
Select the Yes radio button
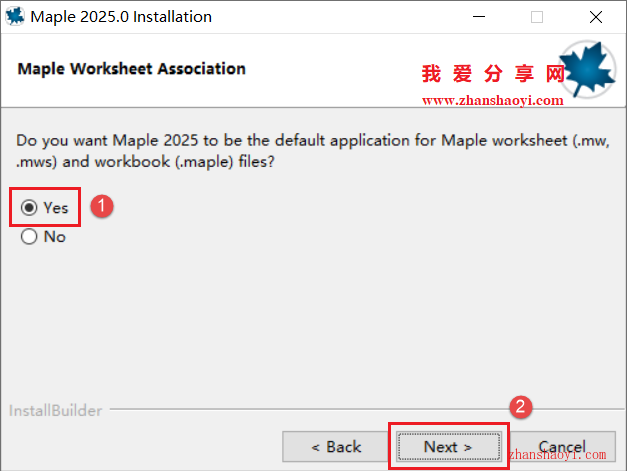[29, 208]
